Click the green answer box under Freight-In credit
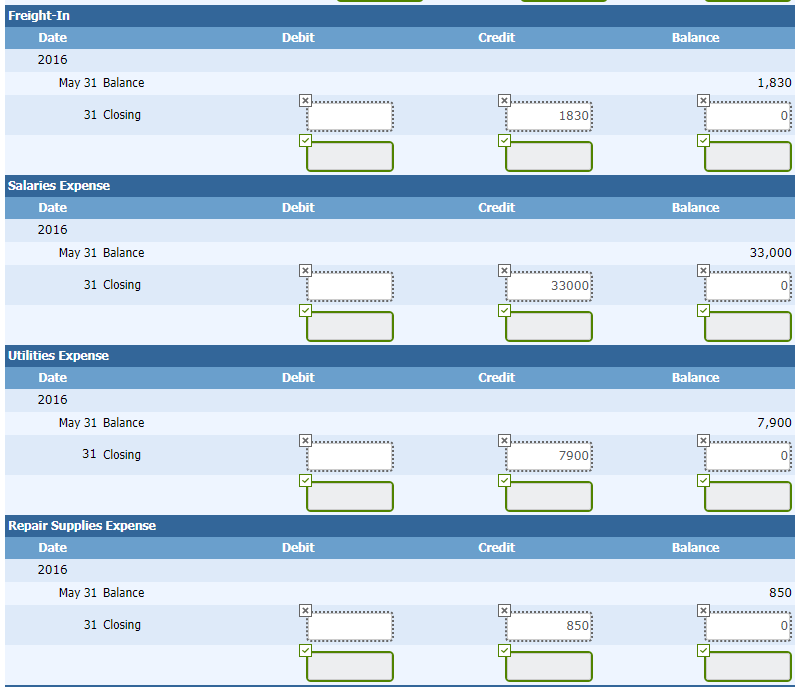The height and width of the screenshot is (687, 795). (x=549, y=156)
